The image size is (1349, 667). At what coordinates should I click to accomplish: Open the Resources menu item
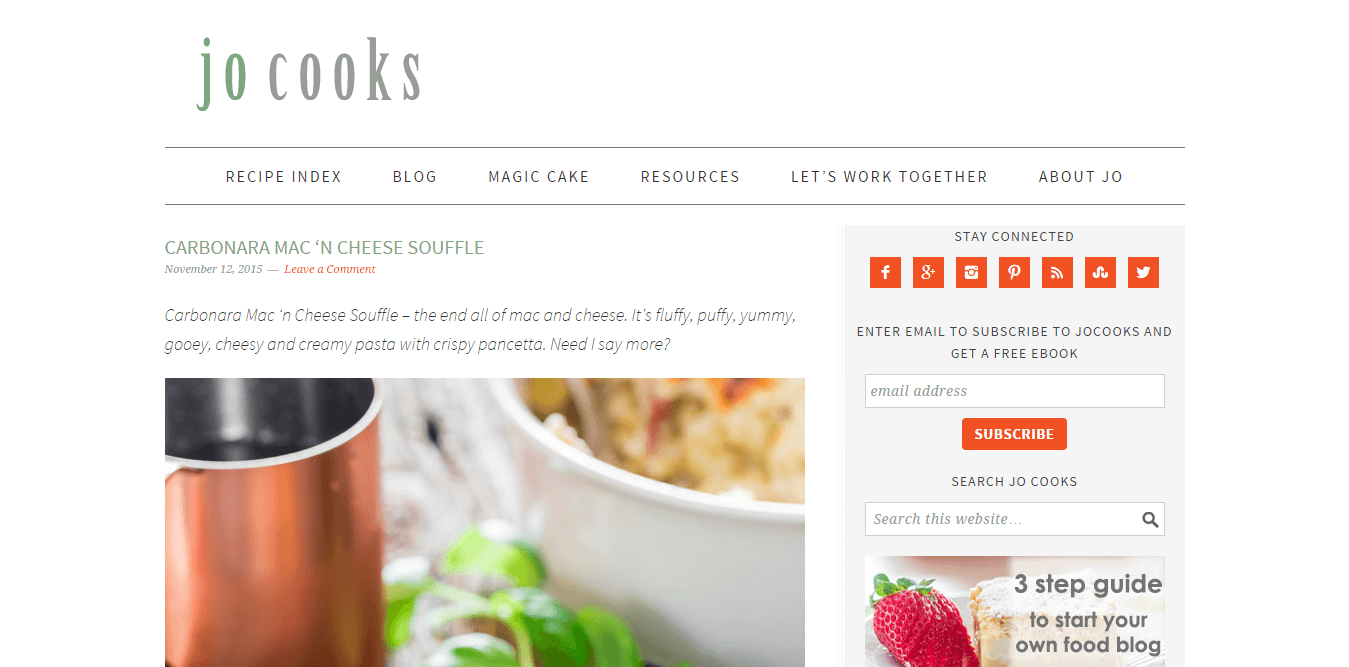pyautogui.click(x=690, y=177)
